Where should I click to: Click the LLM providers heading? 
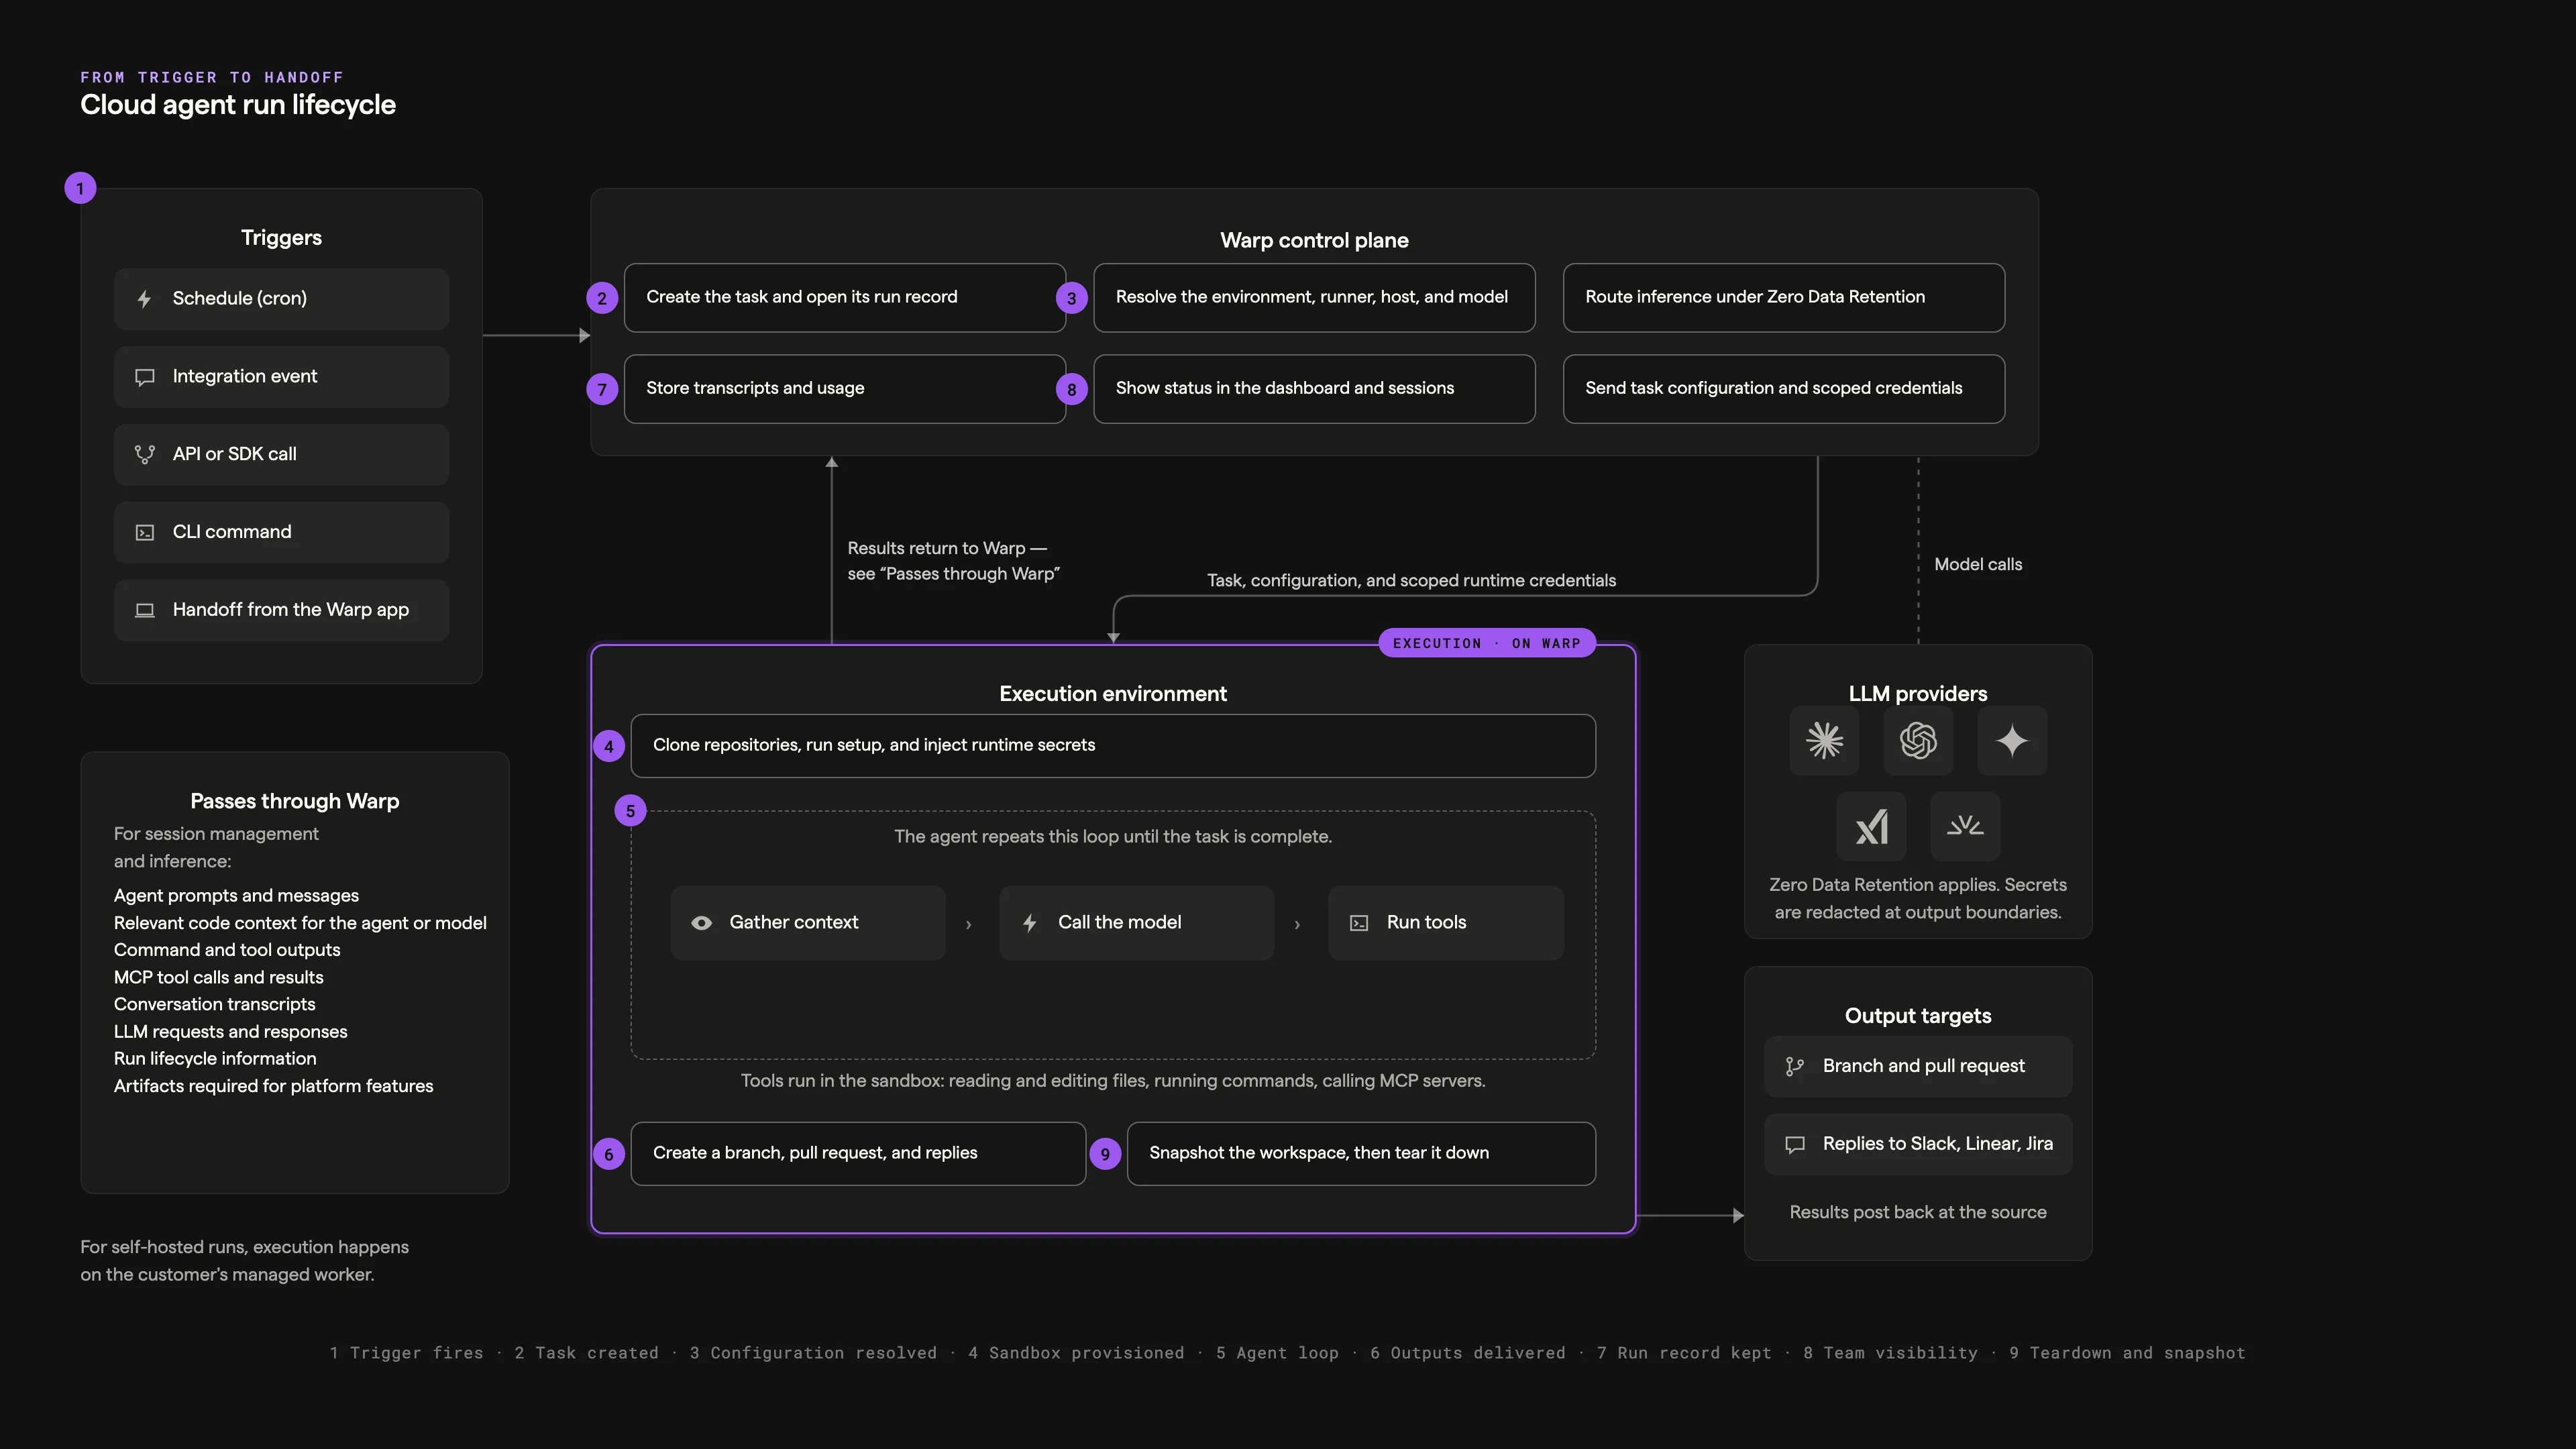(x=1918, y=694)
